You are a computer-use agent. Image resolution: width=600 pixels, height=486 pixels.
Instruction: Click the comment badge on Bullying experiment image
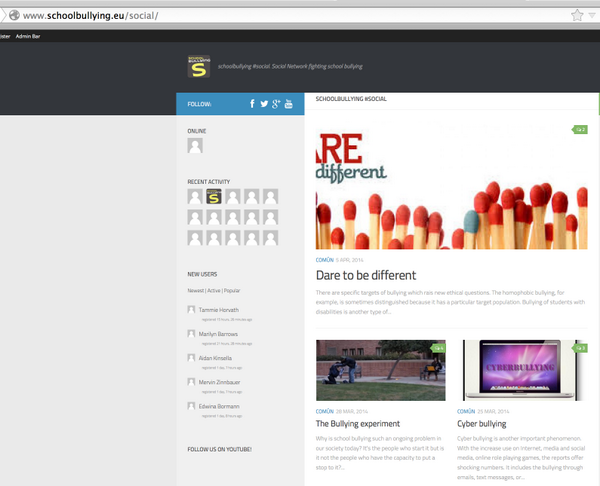(439, 348)
